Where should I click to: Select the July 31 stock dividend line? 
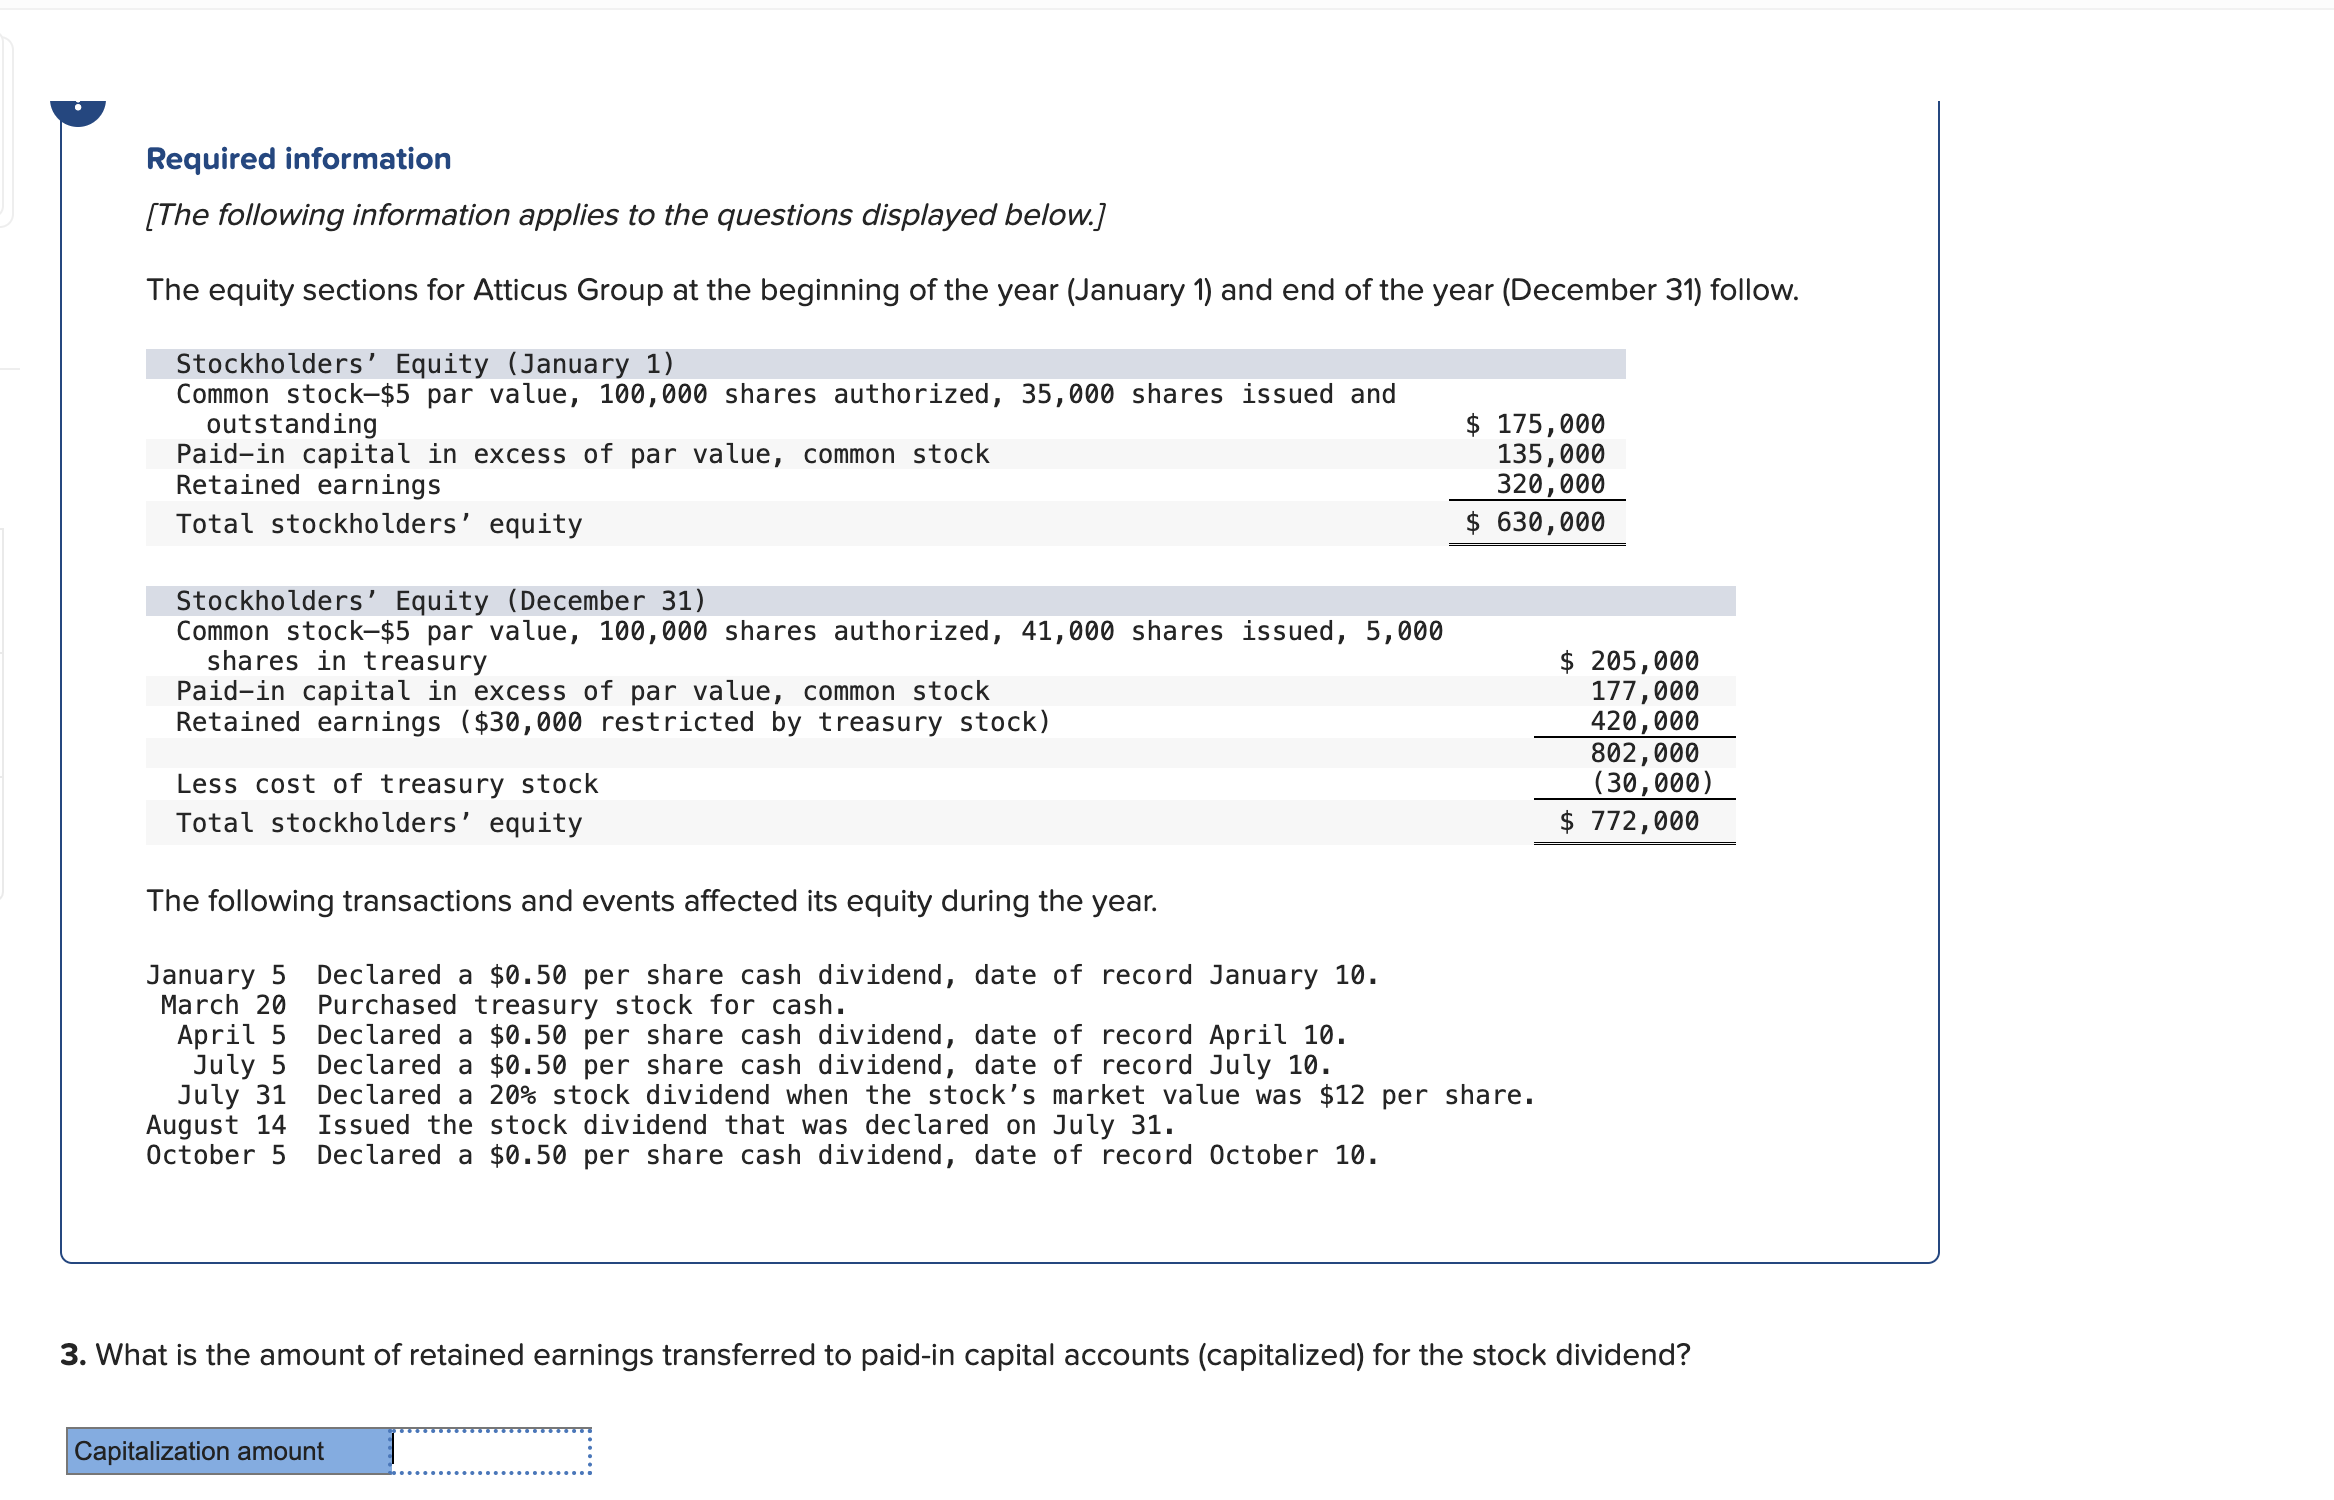point(856,1094)
